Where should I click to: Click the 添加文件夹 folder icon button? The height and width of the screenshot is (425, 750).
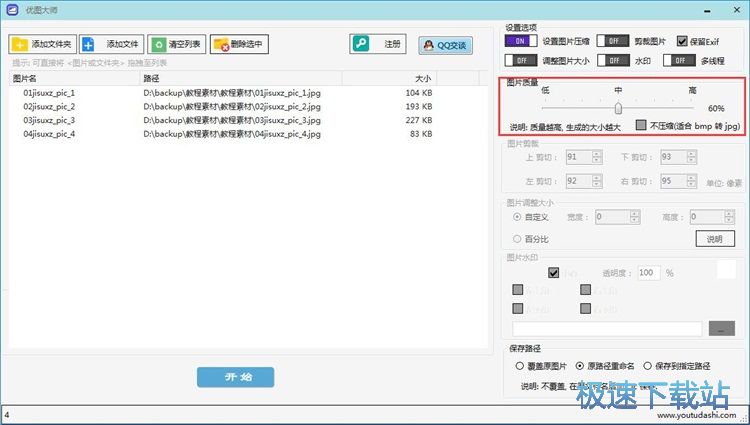[43, 44]
